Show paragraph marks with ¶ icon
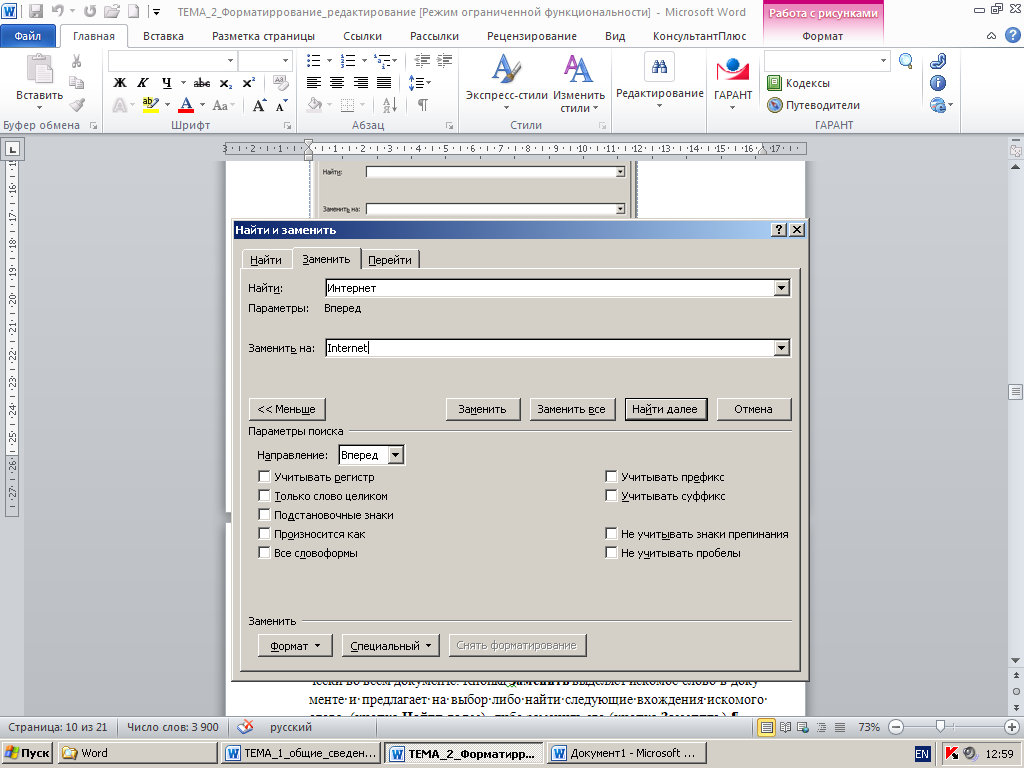 (423, 104)
